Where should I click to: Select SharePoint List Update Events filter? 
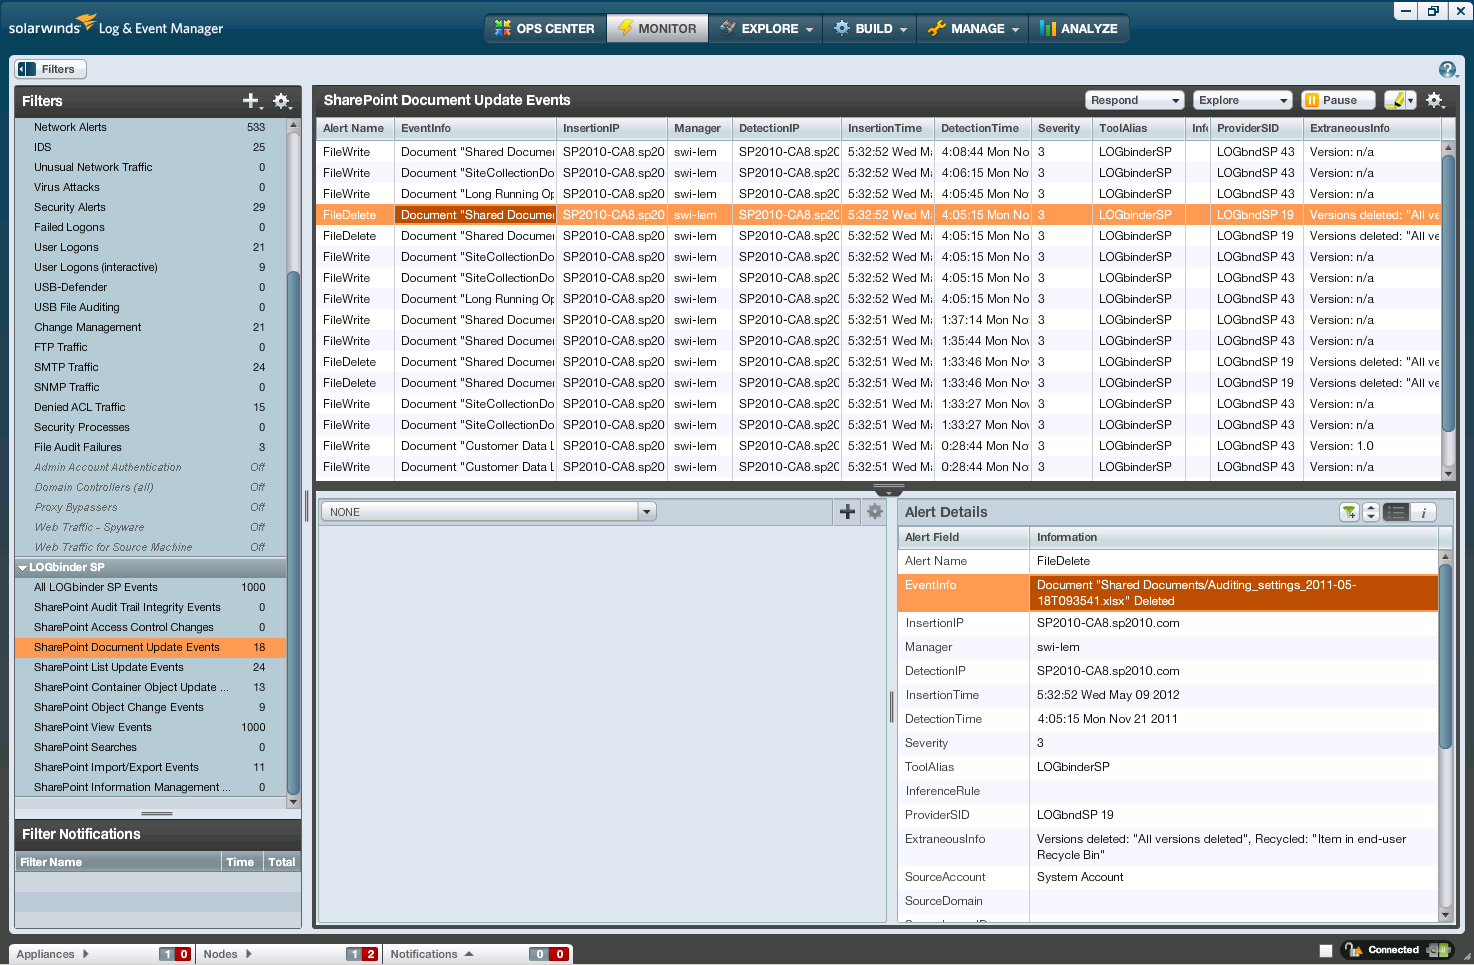(x=150, y=667)
